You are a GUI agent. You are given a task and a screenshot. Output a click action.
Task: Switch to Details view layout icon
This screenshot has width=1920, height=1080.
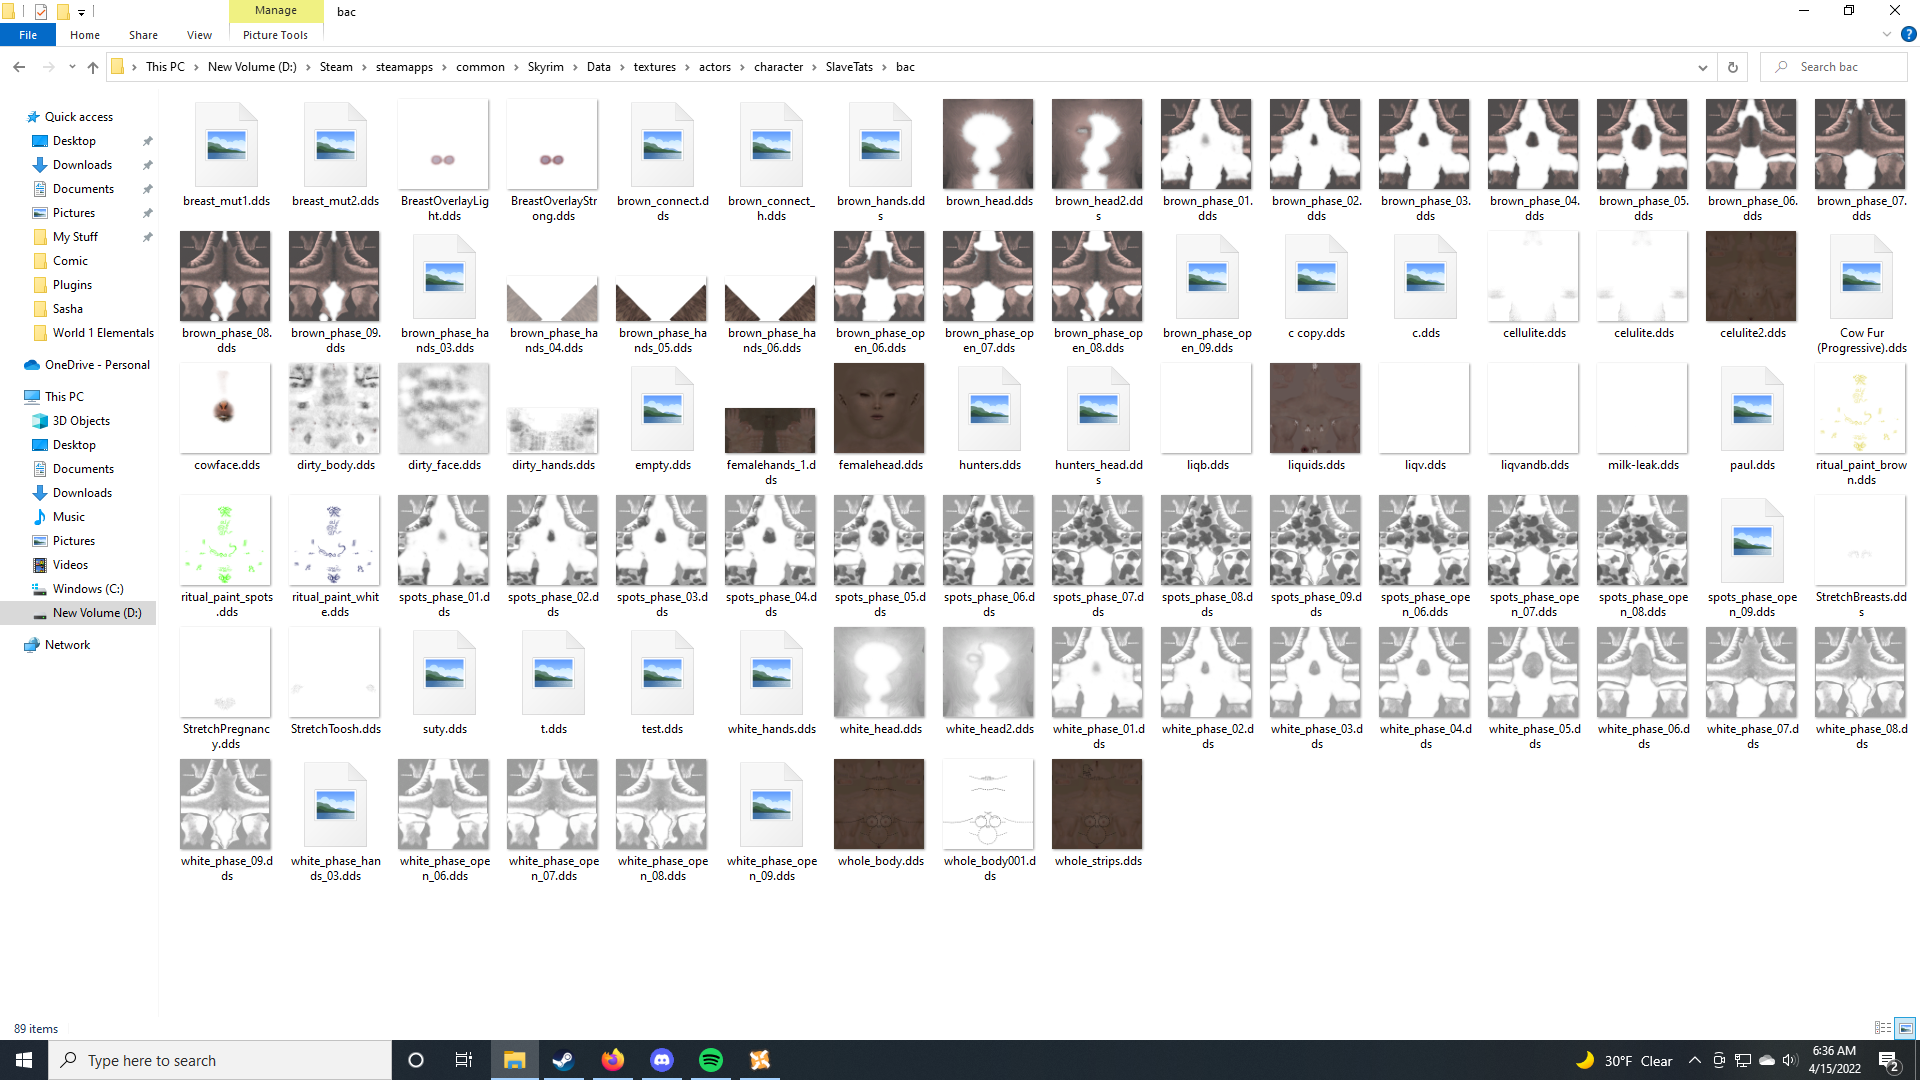pyautogui.click(x=1883, y=1028)
